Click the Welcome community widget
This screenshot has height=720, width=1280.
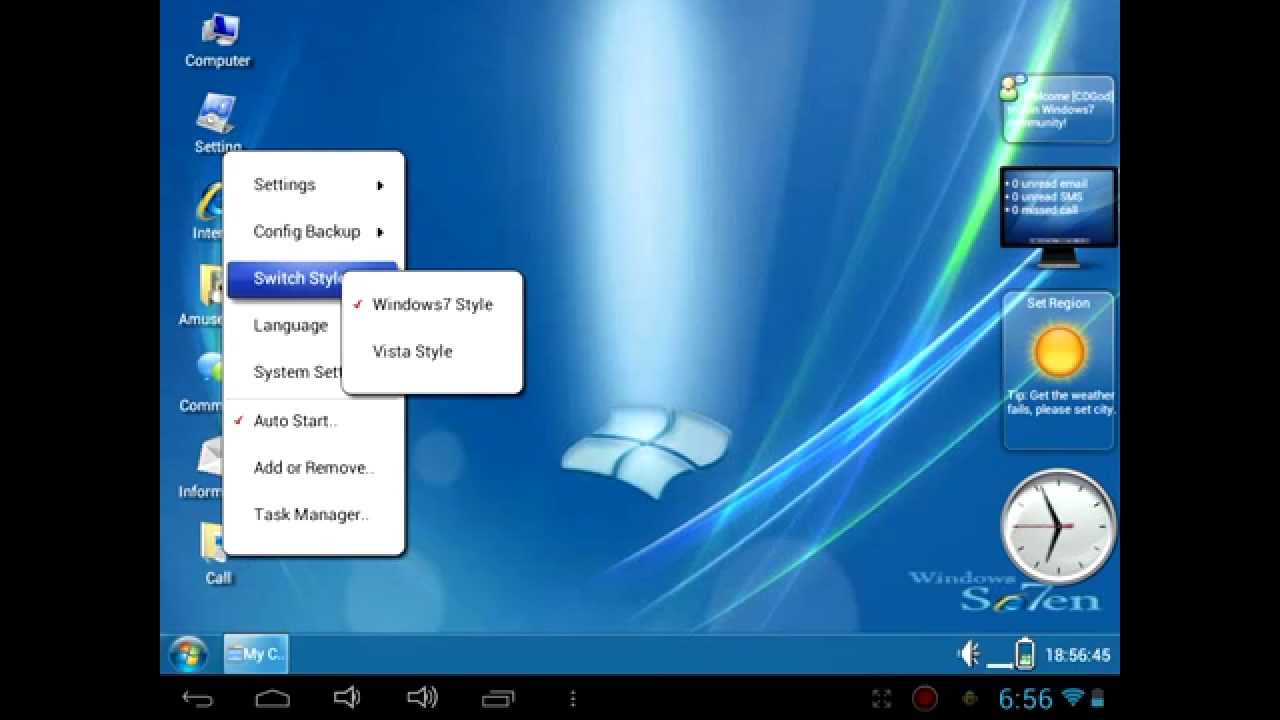point(1058,110)
